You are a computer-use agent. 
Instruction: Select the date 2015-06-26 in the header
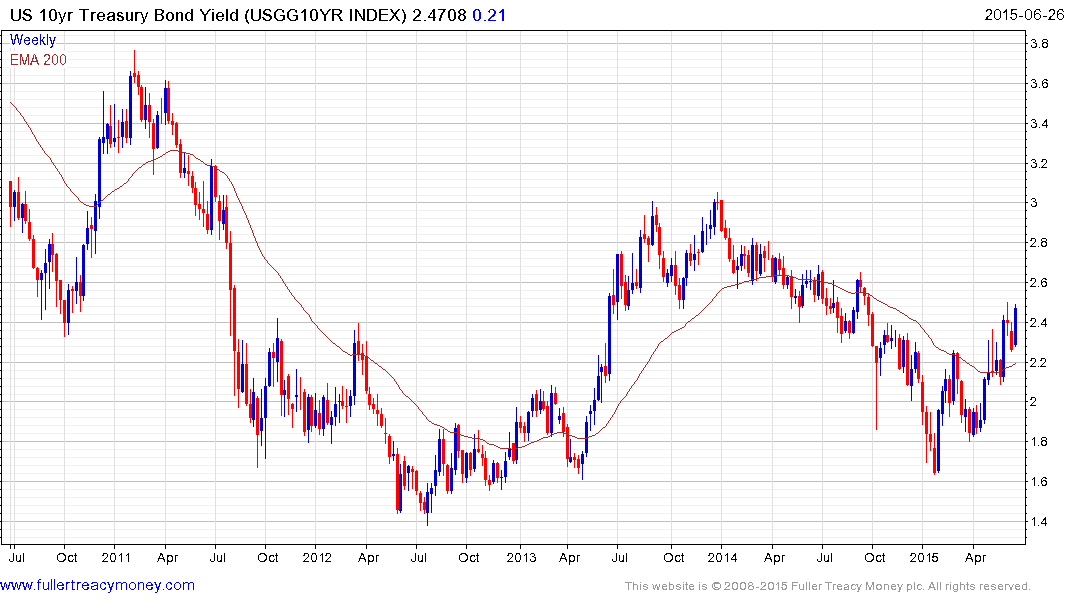coord(1024,15)
